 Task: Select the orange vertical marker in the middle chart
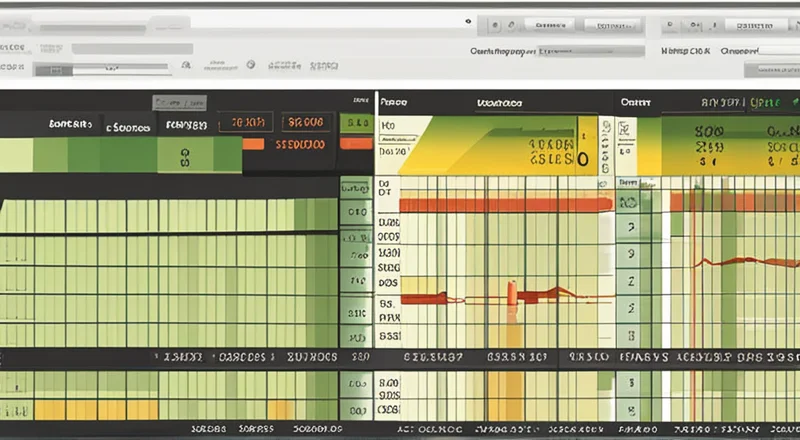pyautogui.click(x=511, y=292)
